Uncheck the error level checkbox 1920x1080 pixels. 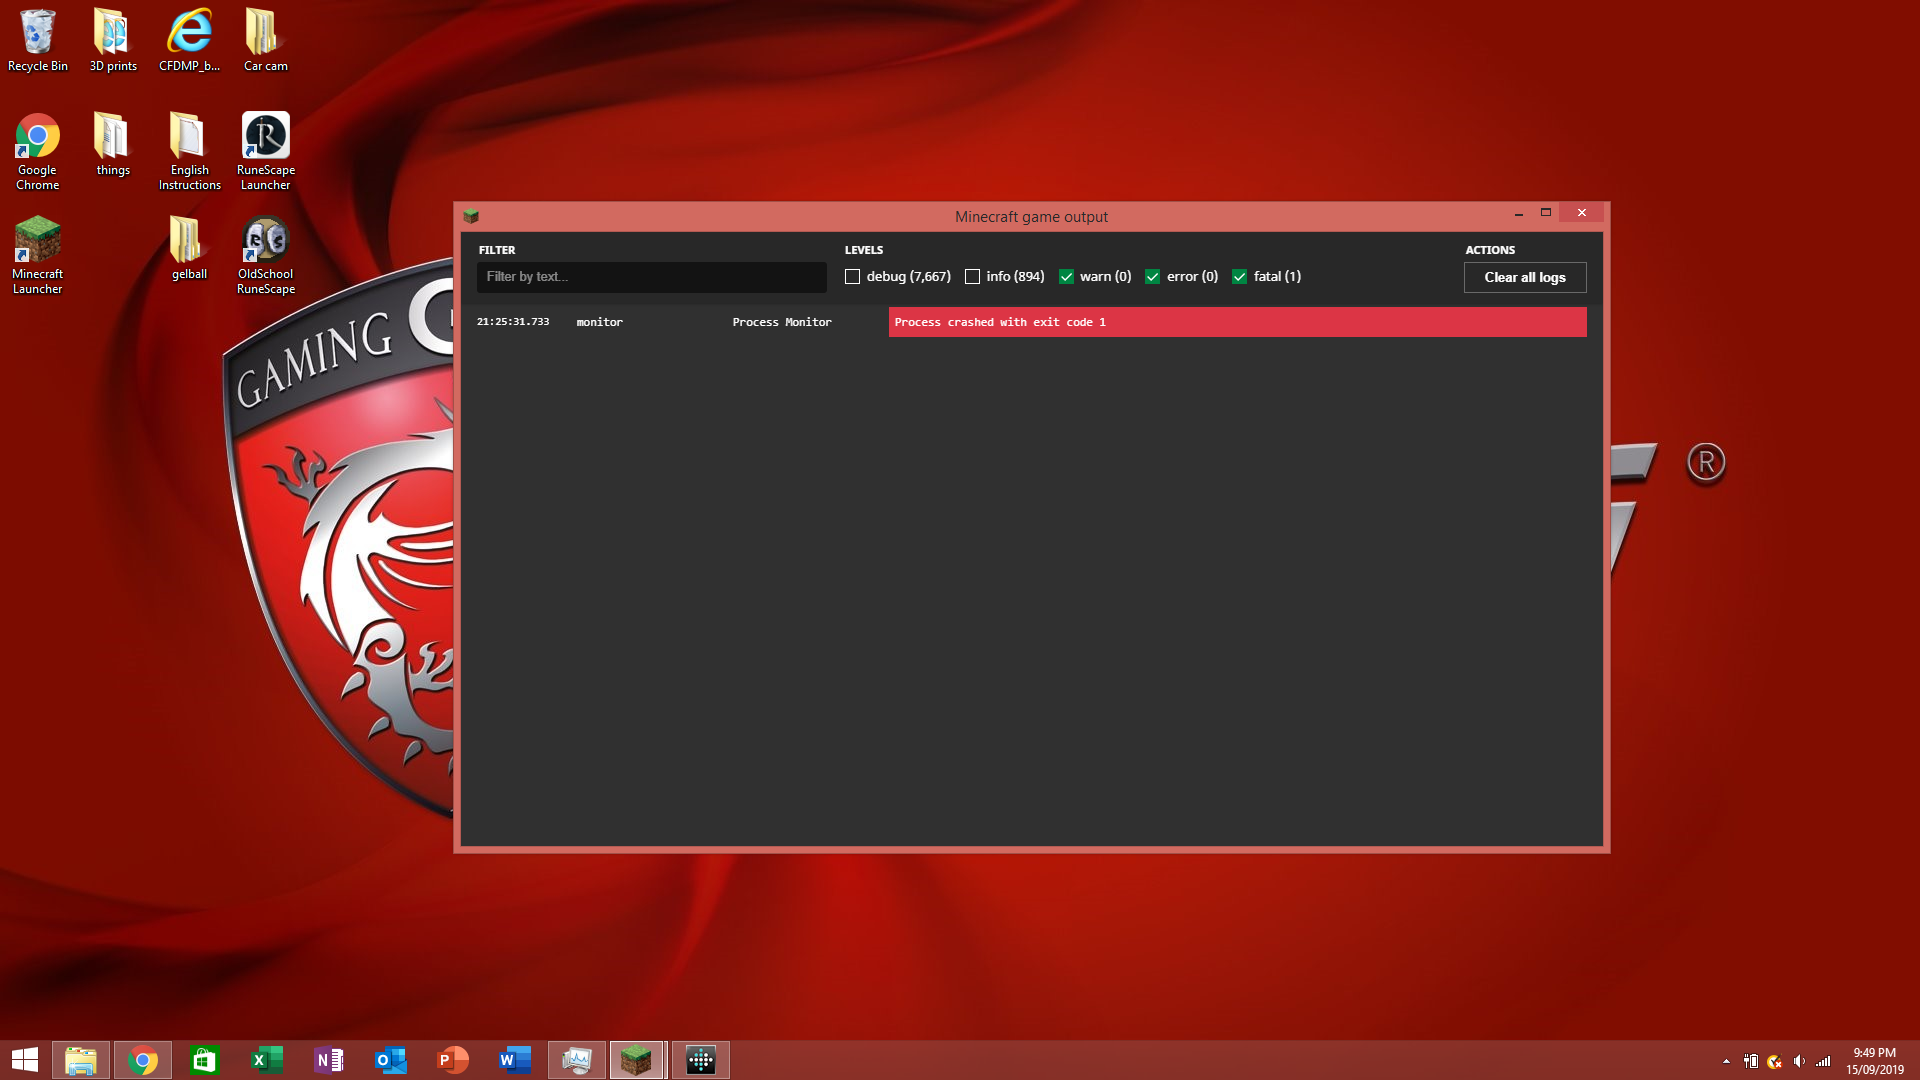tap(1153, 277)
